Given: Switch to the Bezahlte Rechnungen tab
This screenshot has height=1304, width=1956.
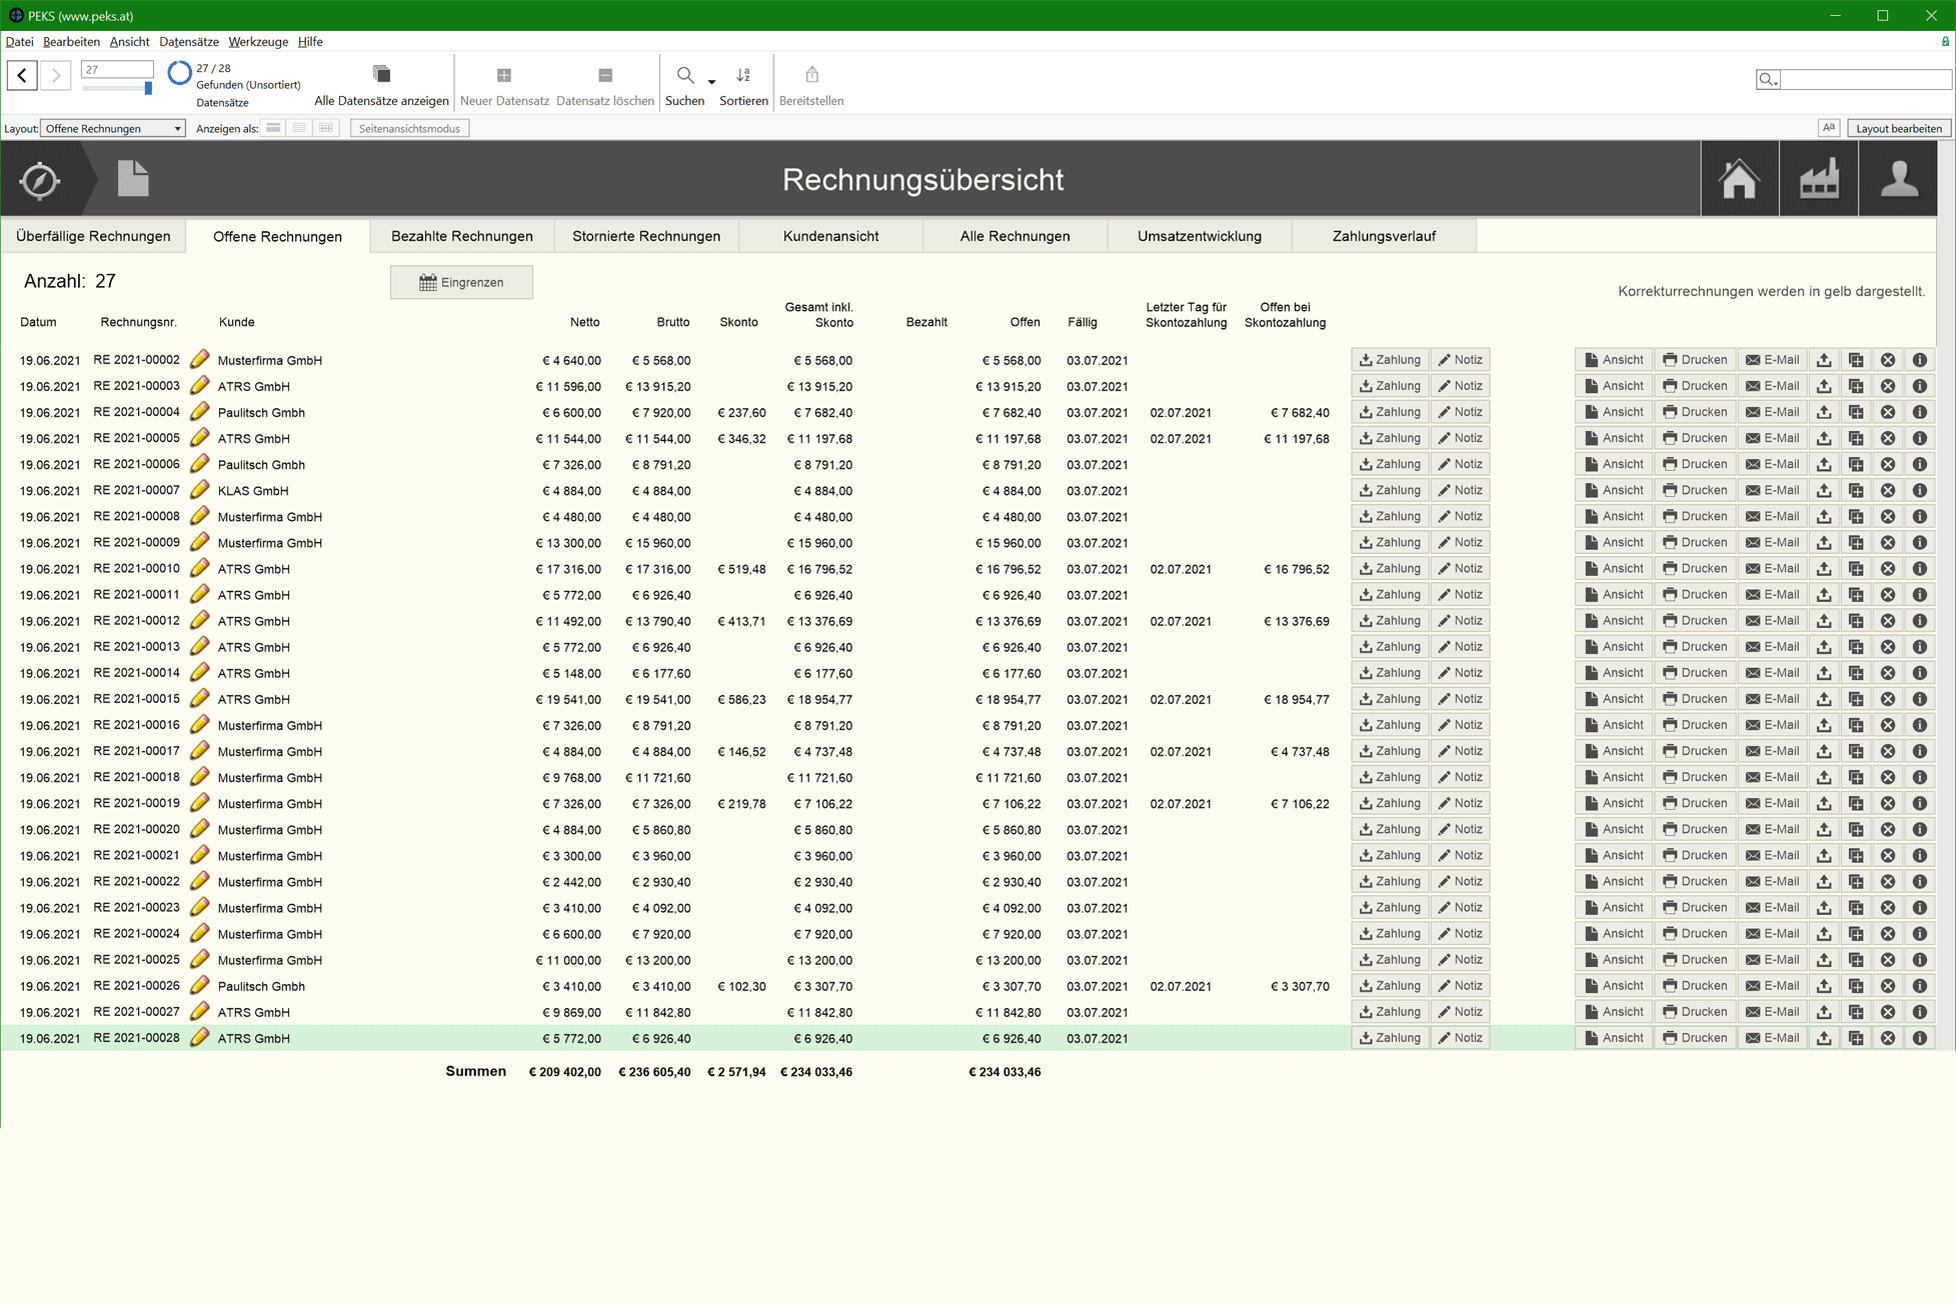Looking at the screenshot, I should click(x=461, y=236).
